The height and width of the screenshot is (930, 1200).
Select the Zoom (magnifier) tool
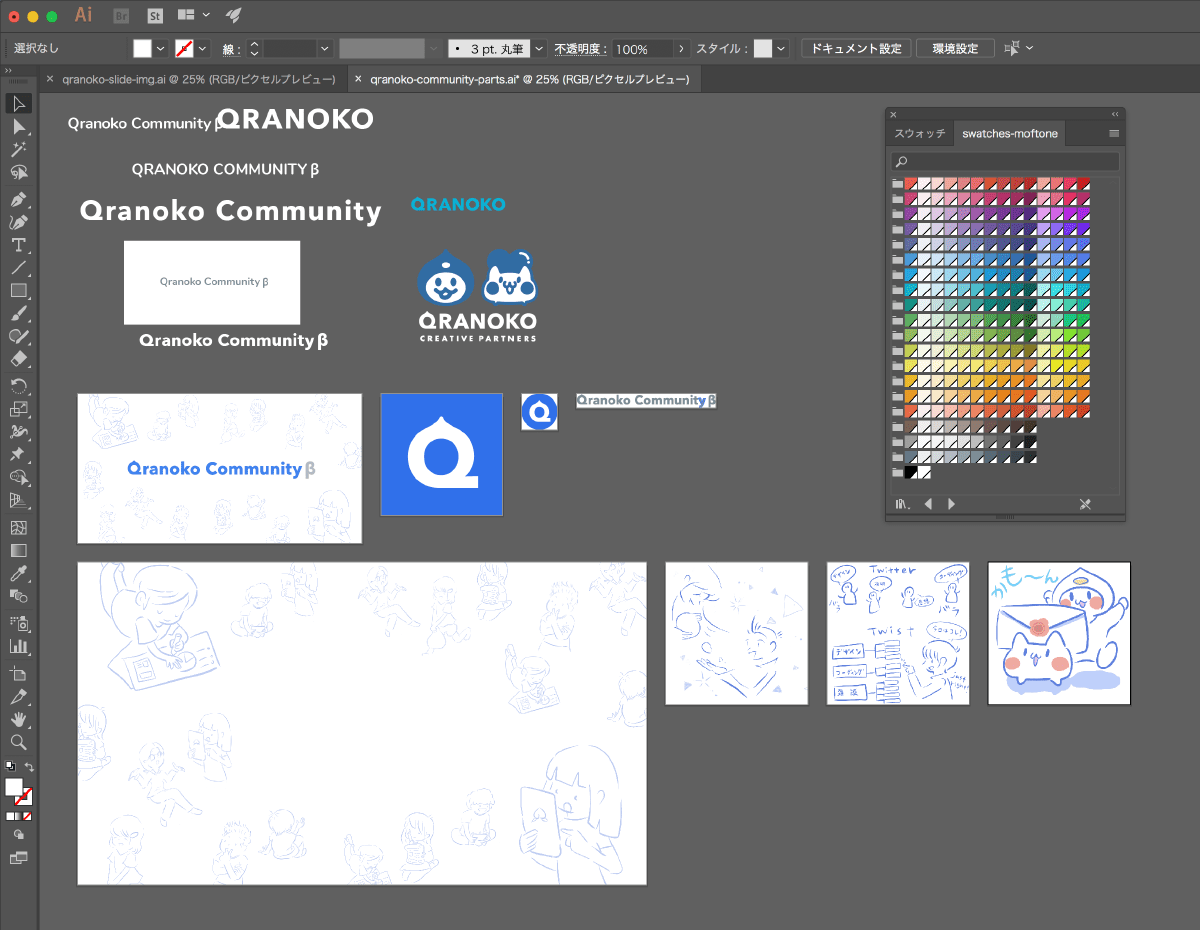tap(18, 742)
